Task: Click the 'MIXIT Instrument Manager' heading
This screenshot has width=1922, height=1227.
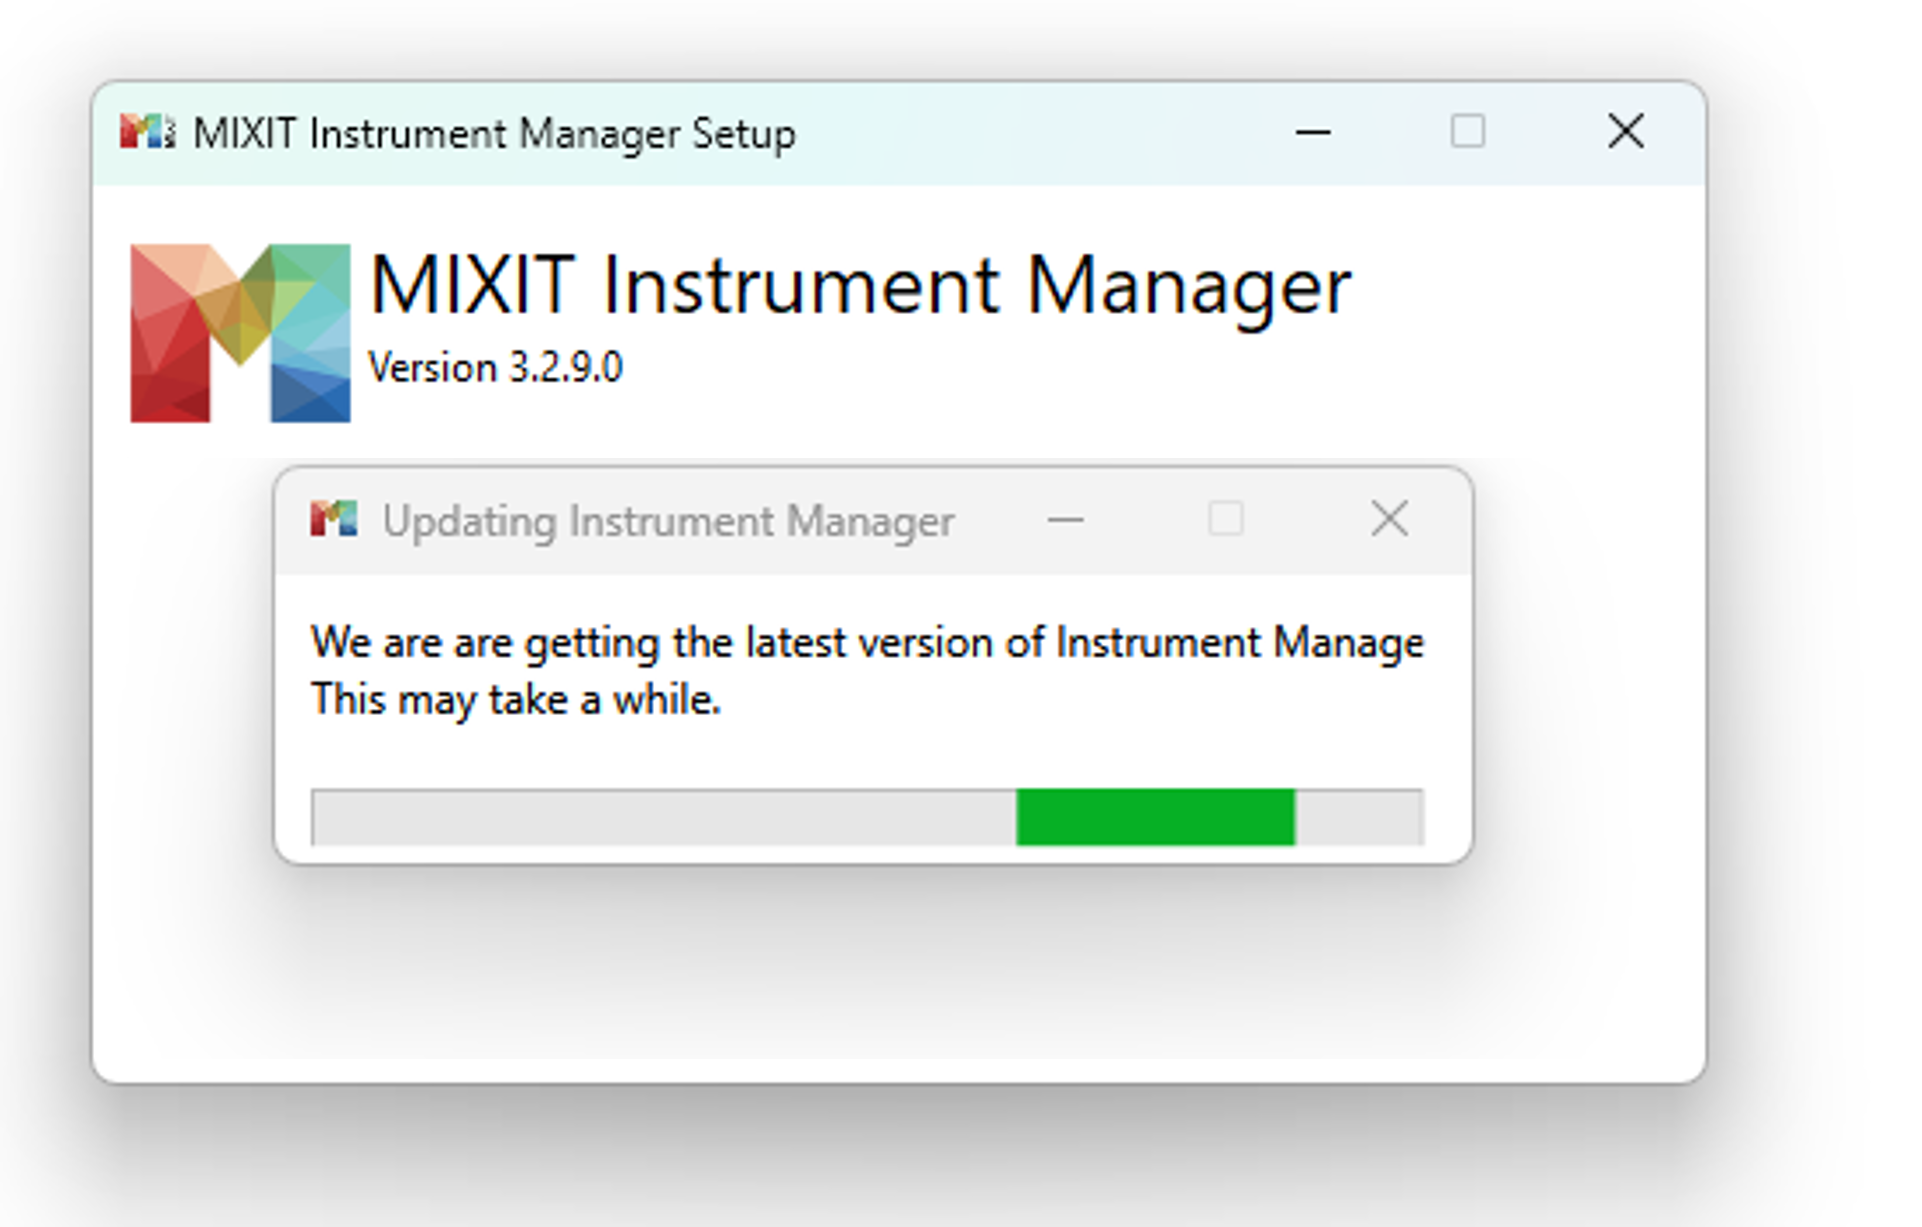Action: pyautogui.click(x=860, y=286)
